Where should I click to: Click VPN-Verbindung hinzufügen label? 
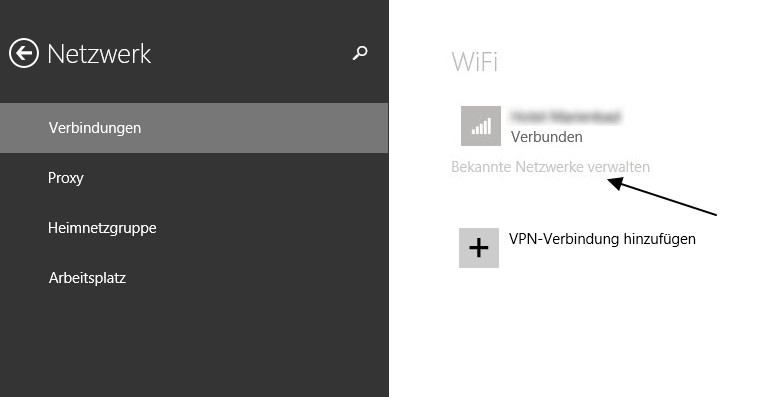coord(602,239)
